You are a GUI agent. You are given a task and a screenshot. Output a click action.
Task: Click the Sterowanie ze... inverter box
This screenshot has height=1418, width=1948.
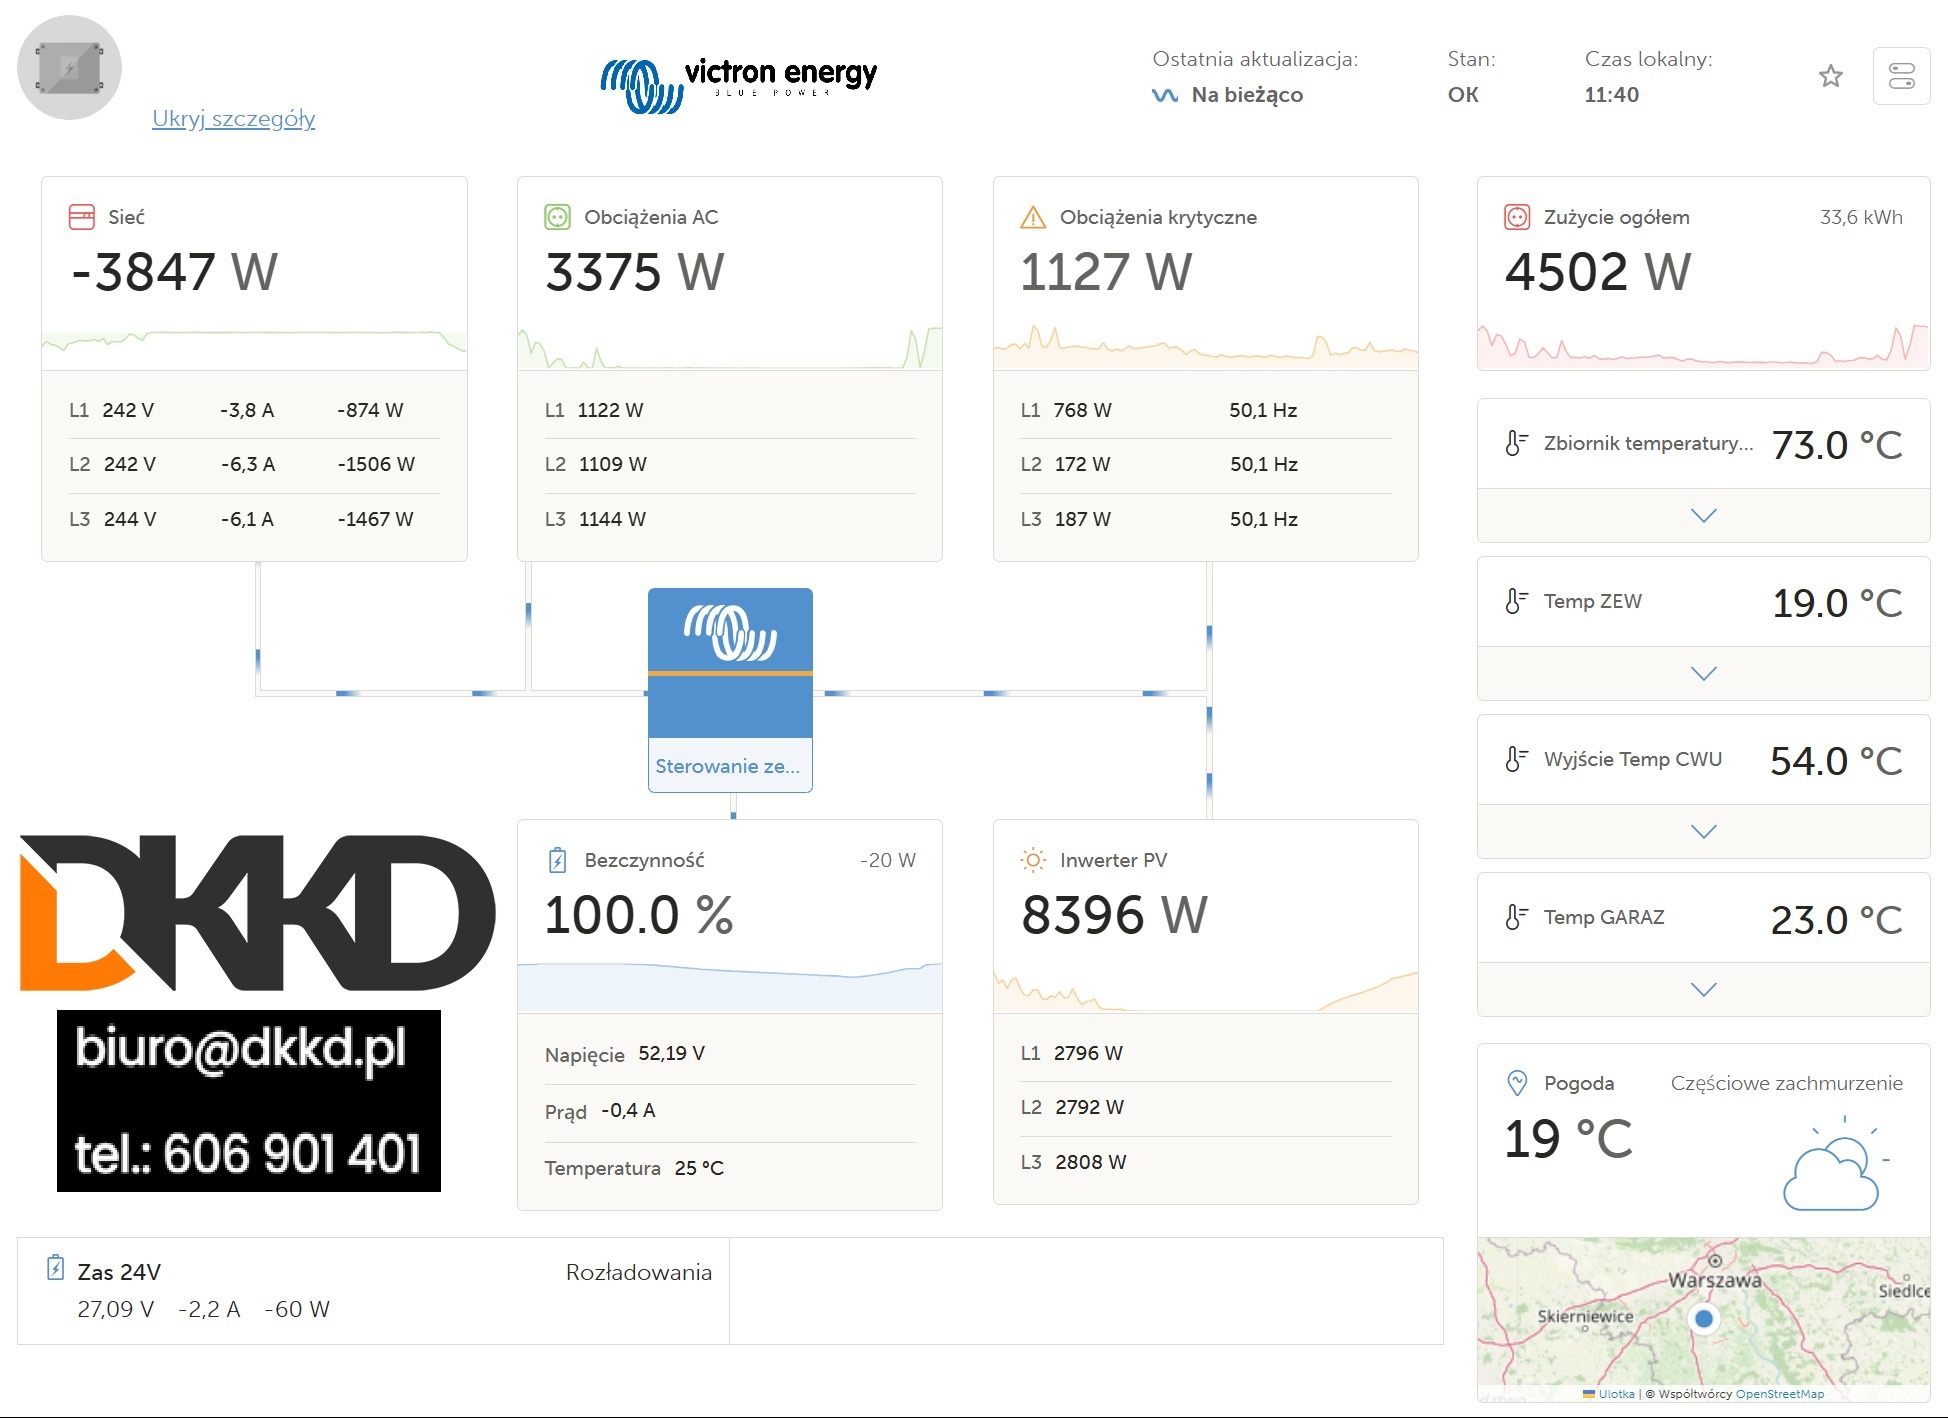(x=730, y=690)
